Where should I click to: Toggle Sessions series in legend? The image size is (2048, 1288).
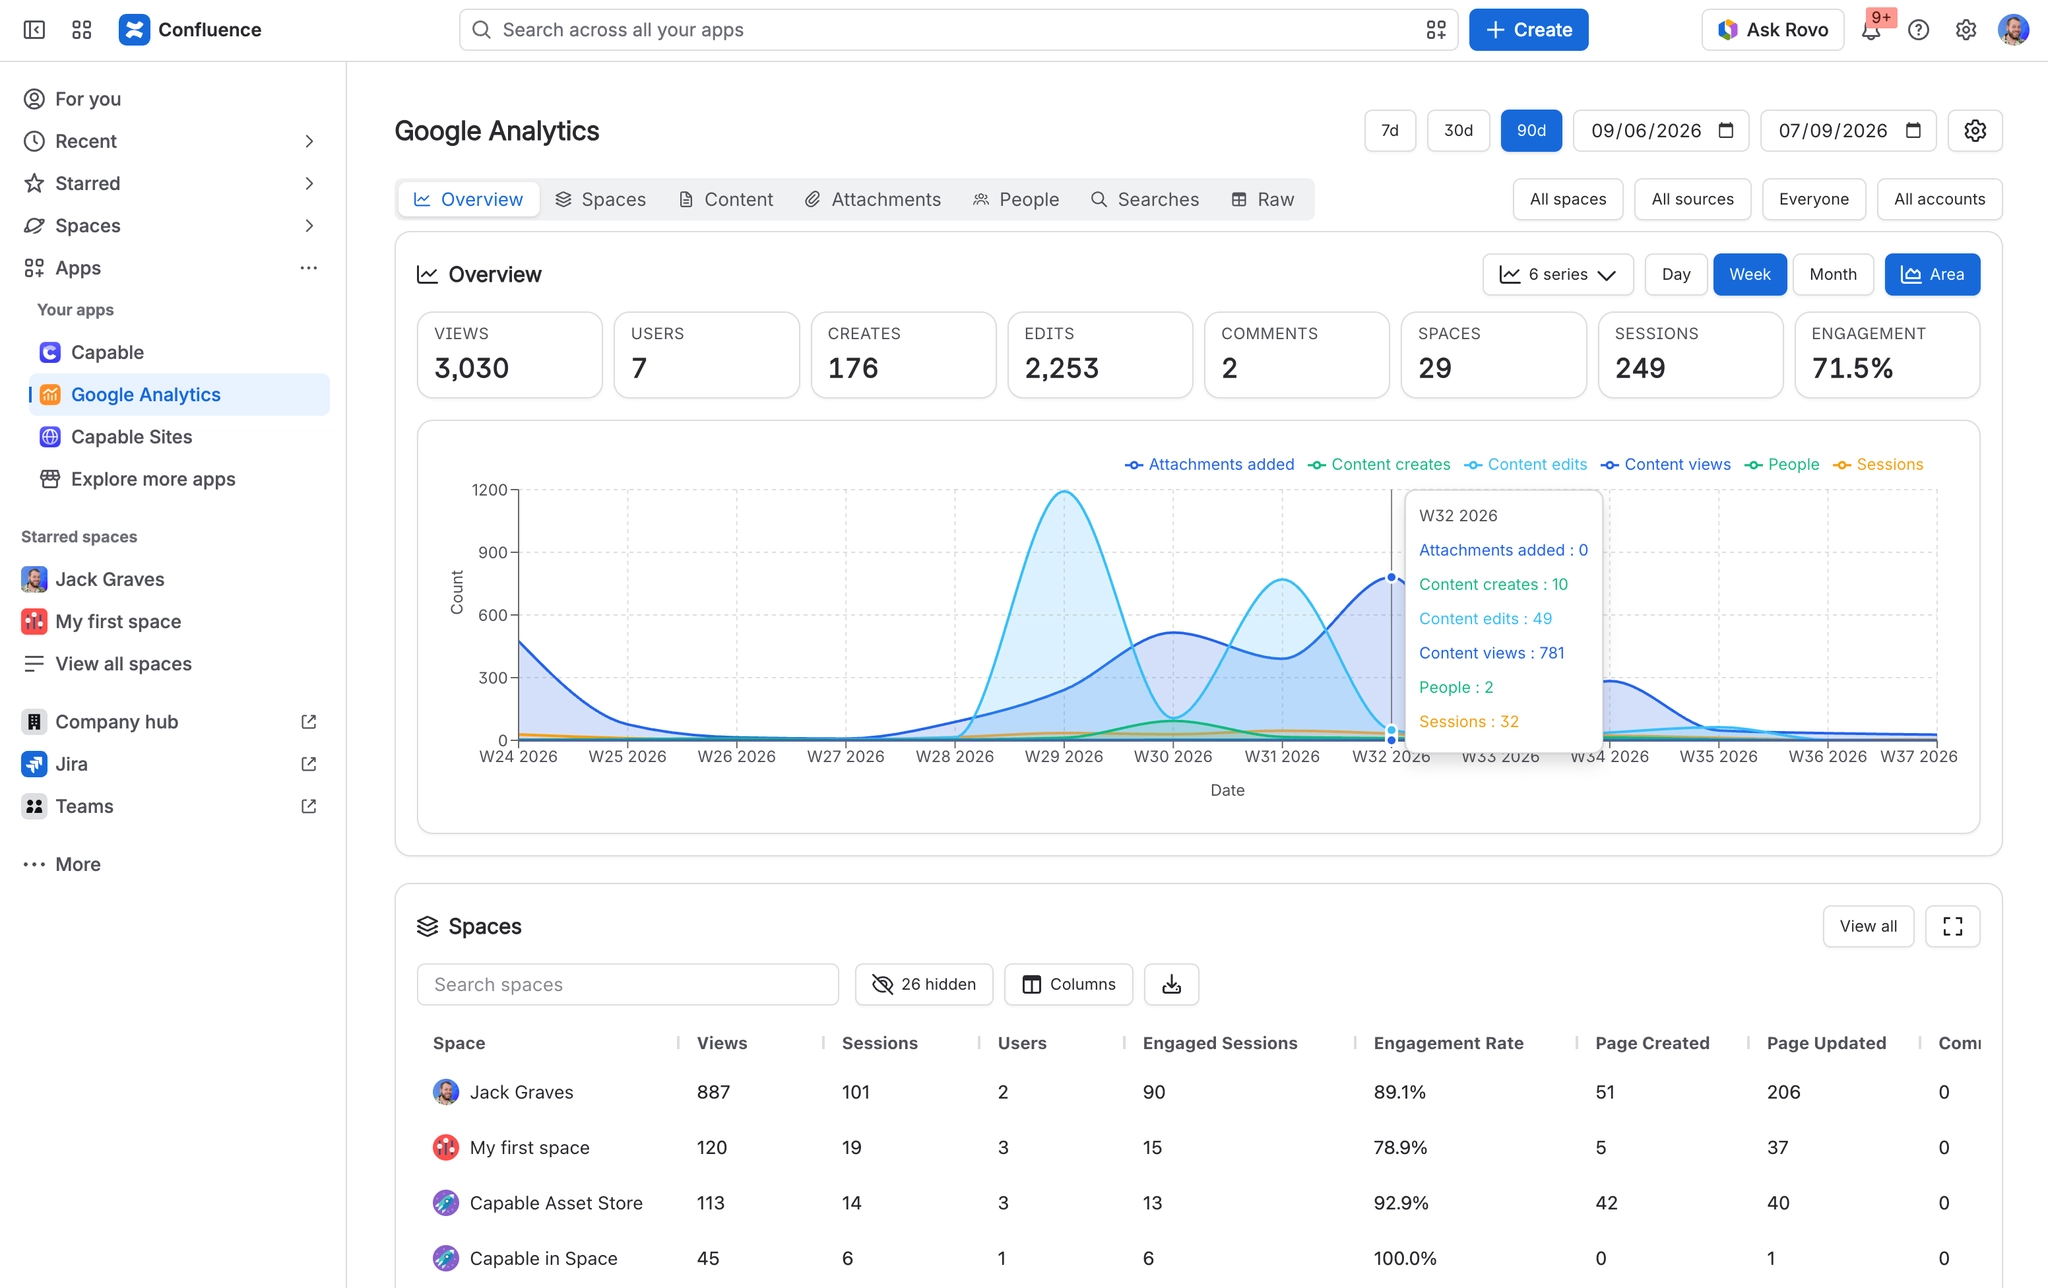[1878, 465]
